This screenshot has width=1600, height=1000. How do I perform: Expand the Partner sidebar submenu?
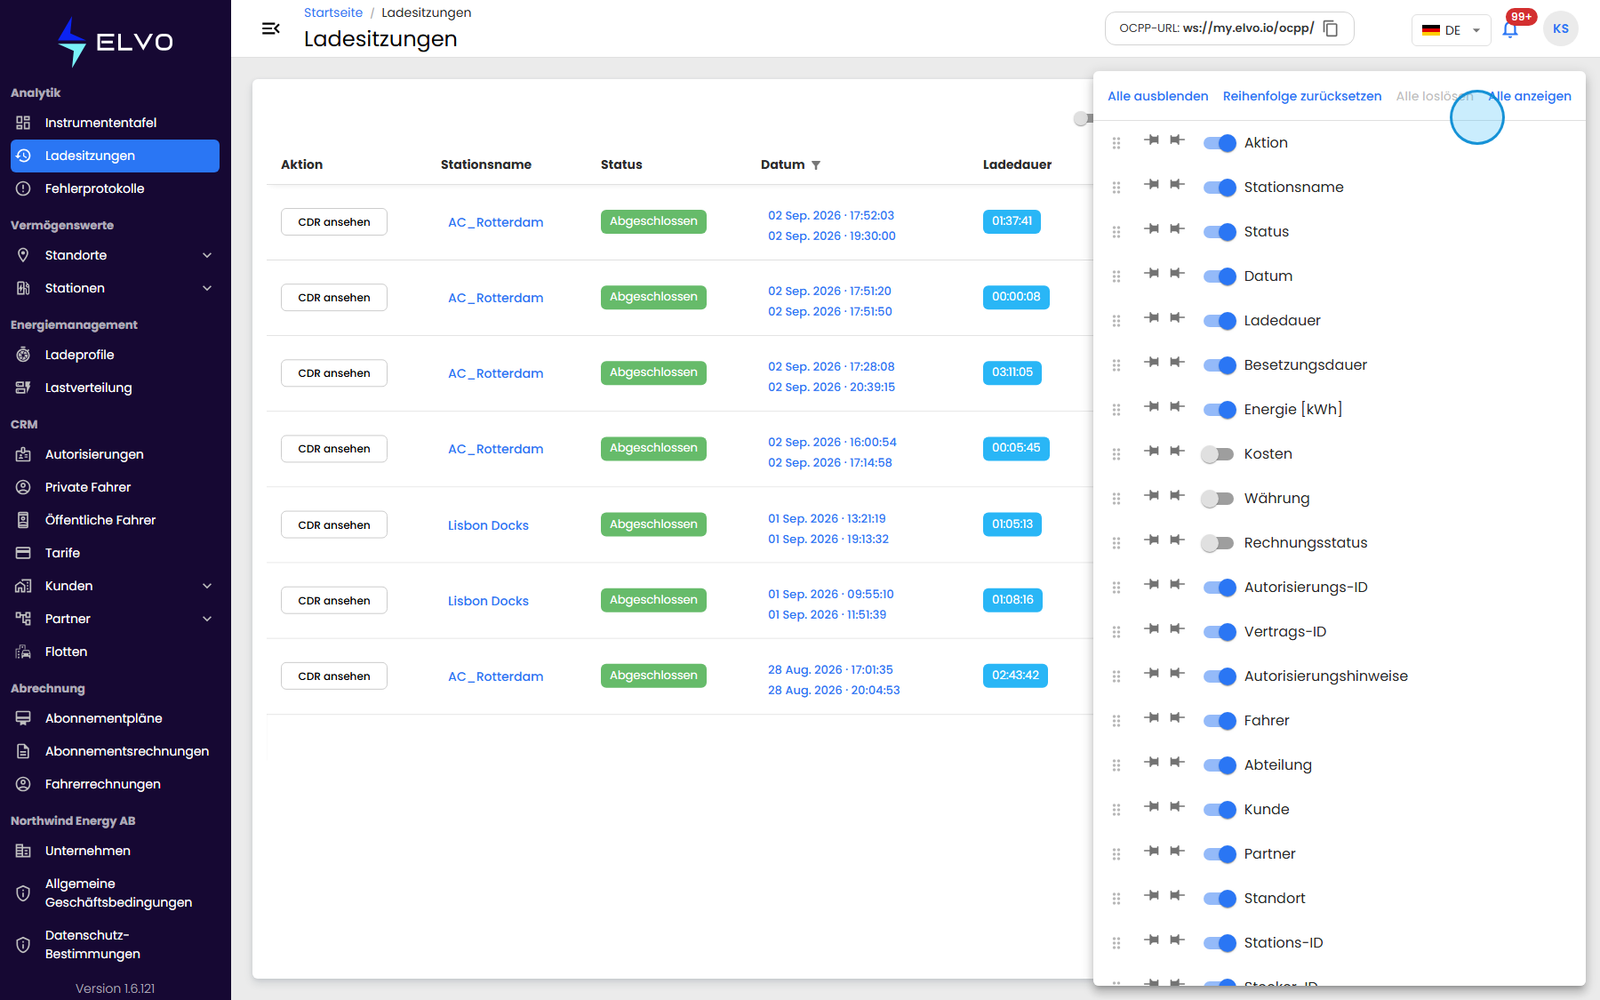pyautogui.click(x=207, y=619)
